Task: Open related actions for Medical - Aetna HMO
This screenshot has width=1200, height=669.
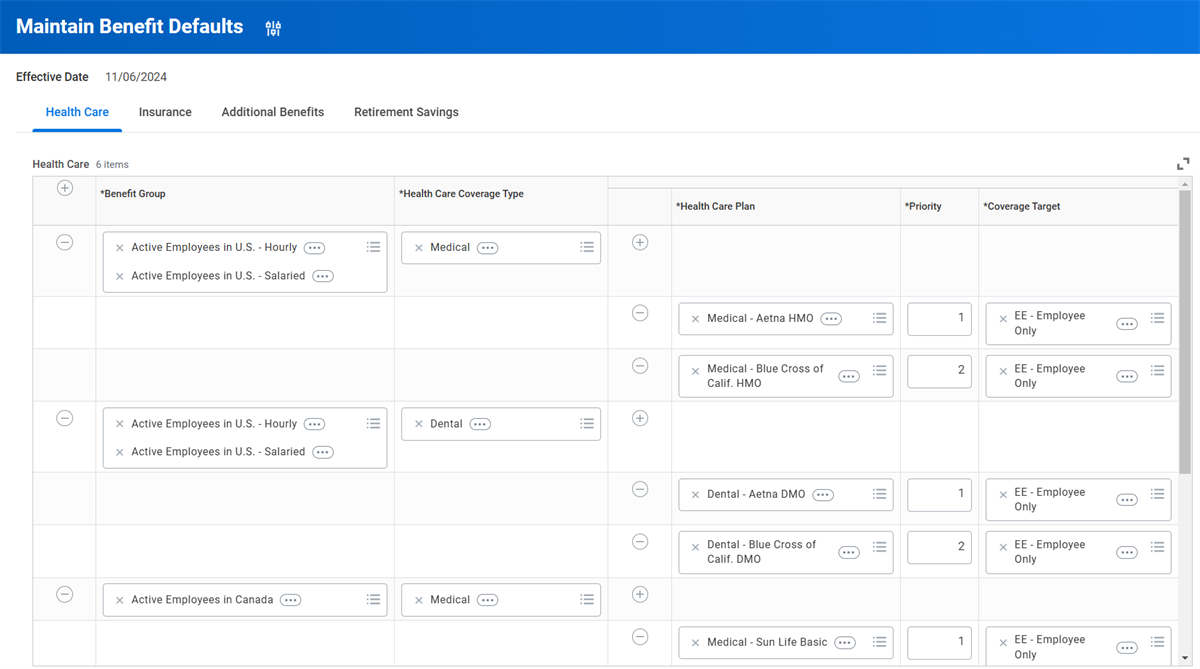Action: [831, 319]
